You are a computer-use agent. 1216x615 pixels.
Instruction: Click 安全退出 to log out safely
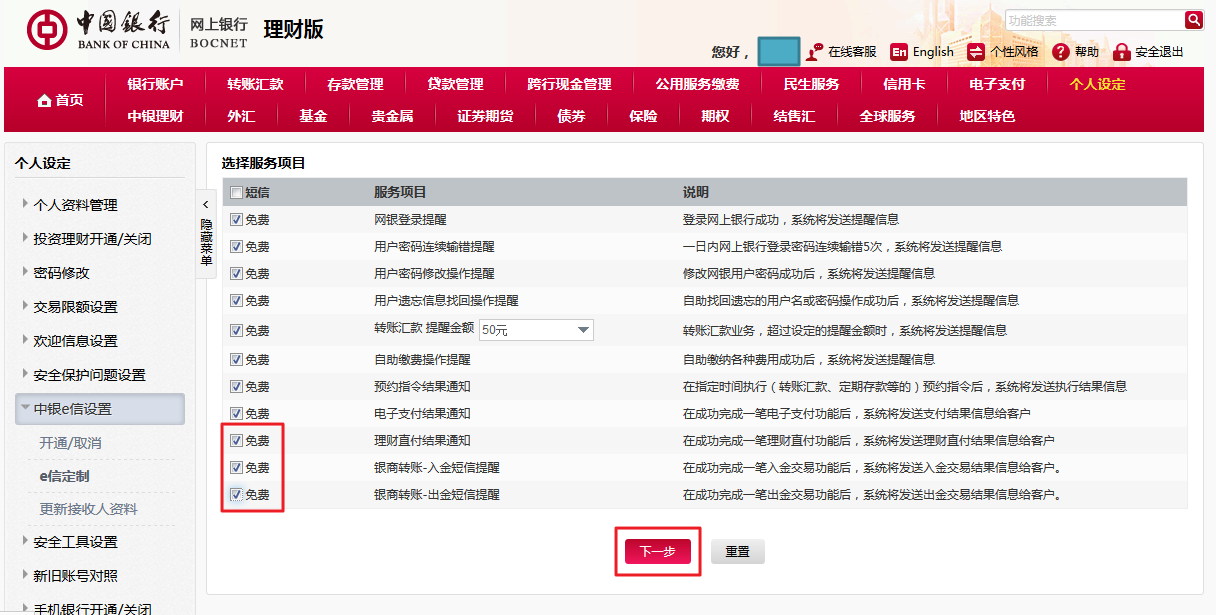[x=1148, y=52]
